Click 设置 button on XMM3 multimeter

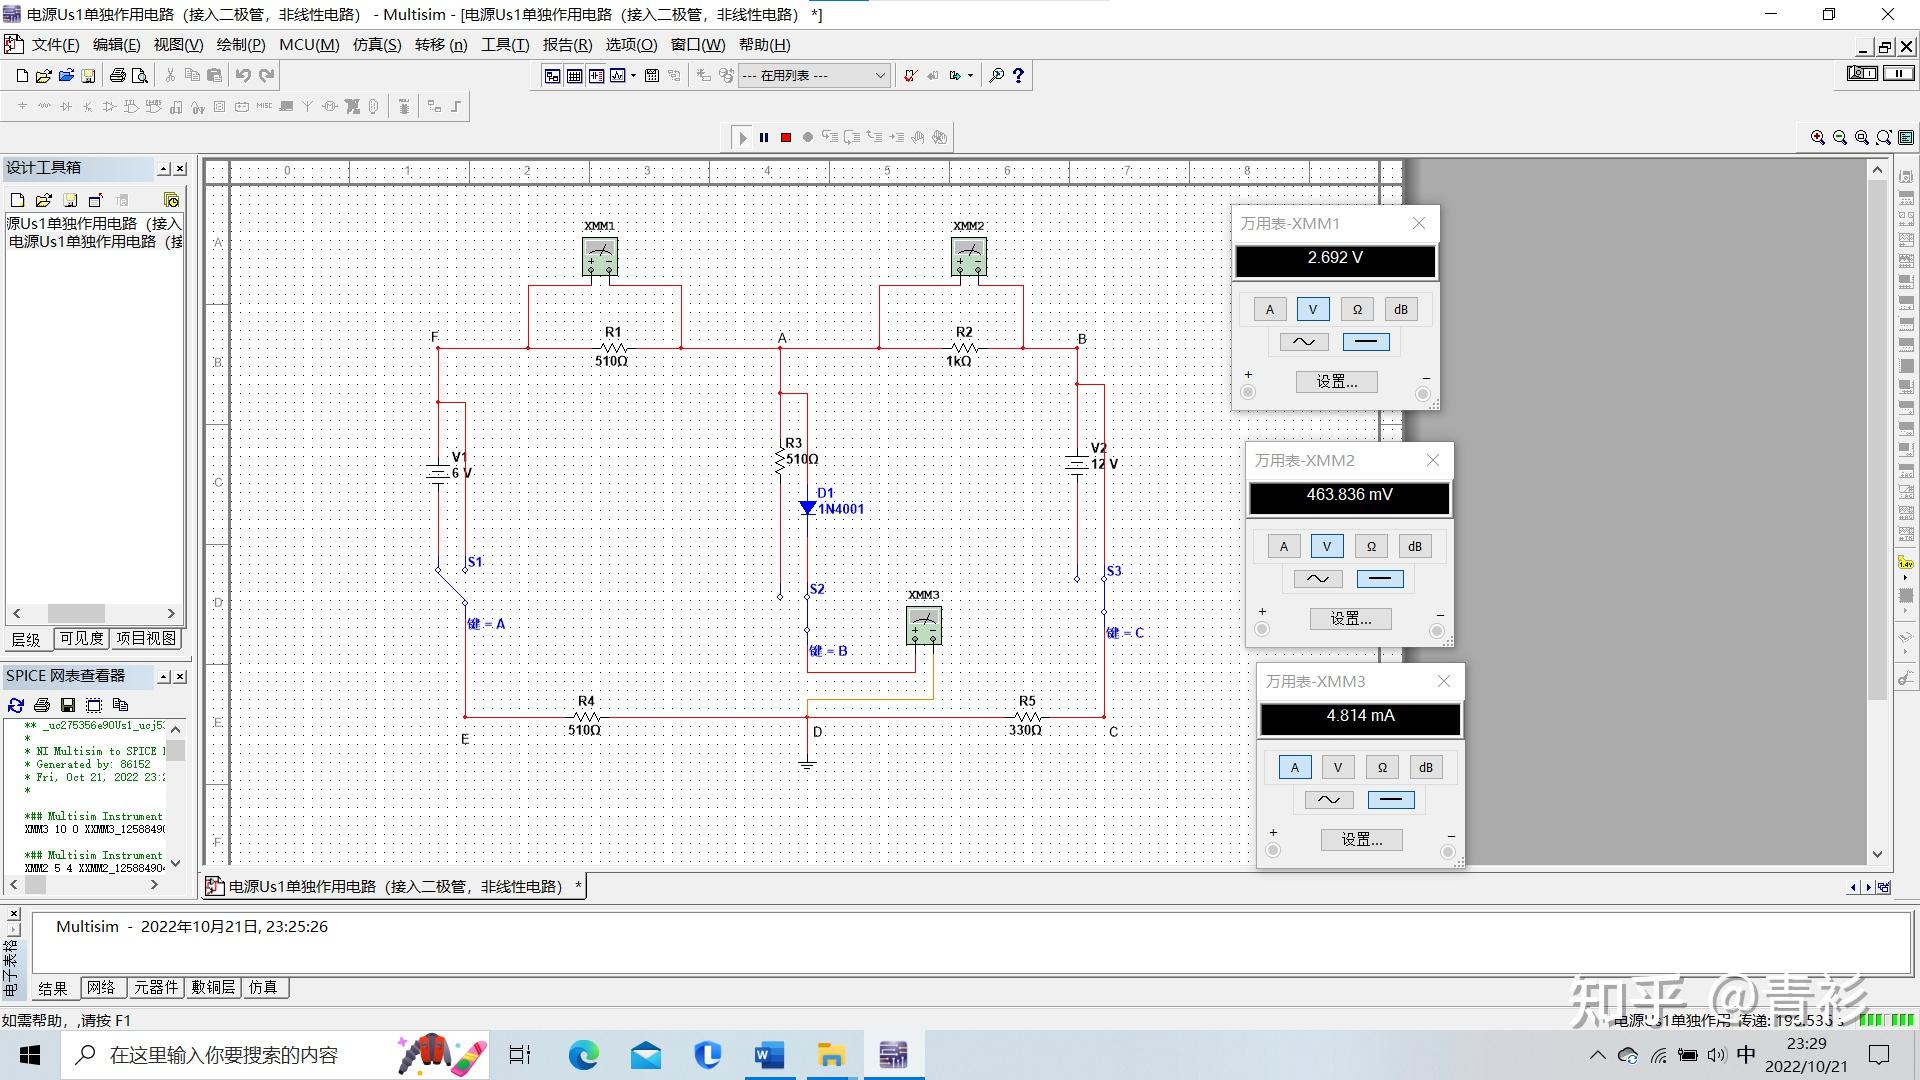(1361, 840)
